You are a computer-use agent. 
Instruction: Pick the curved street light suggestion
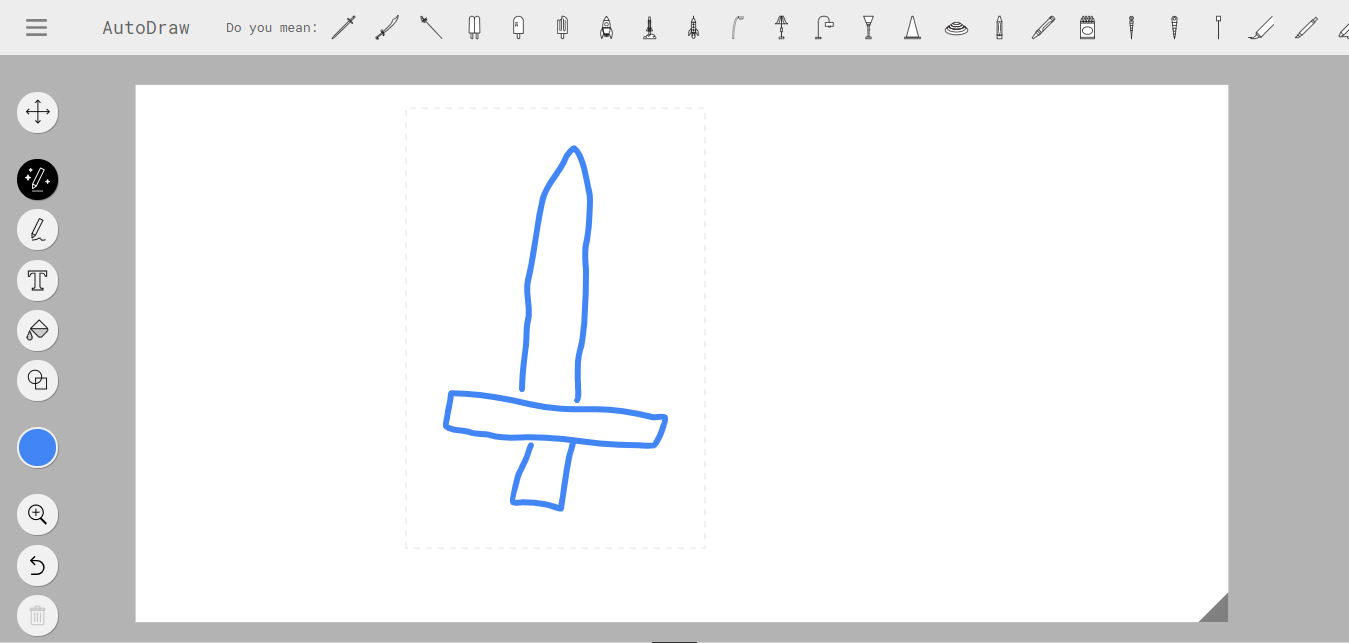737,27
